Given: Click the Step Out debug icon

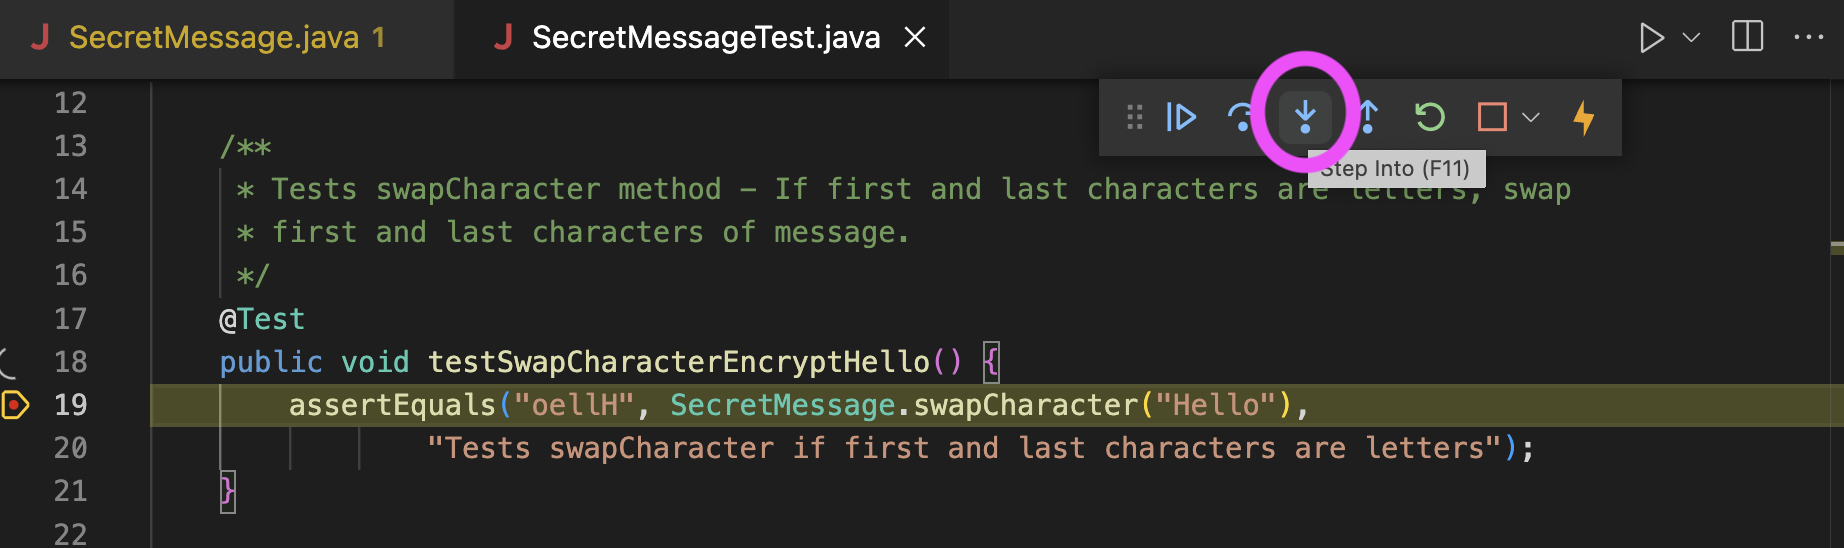Looking at the screenshot, I should click(x=1369, y=118).
